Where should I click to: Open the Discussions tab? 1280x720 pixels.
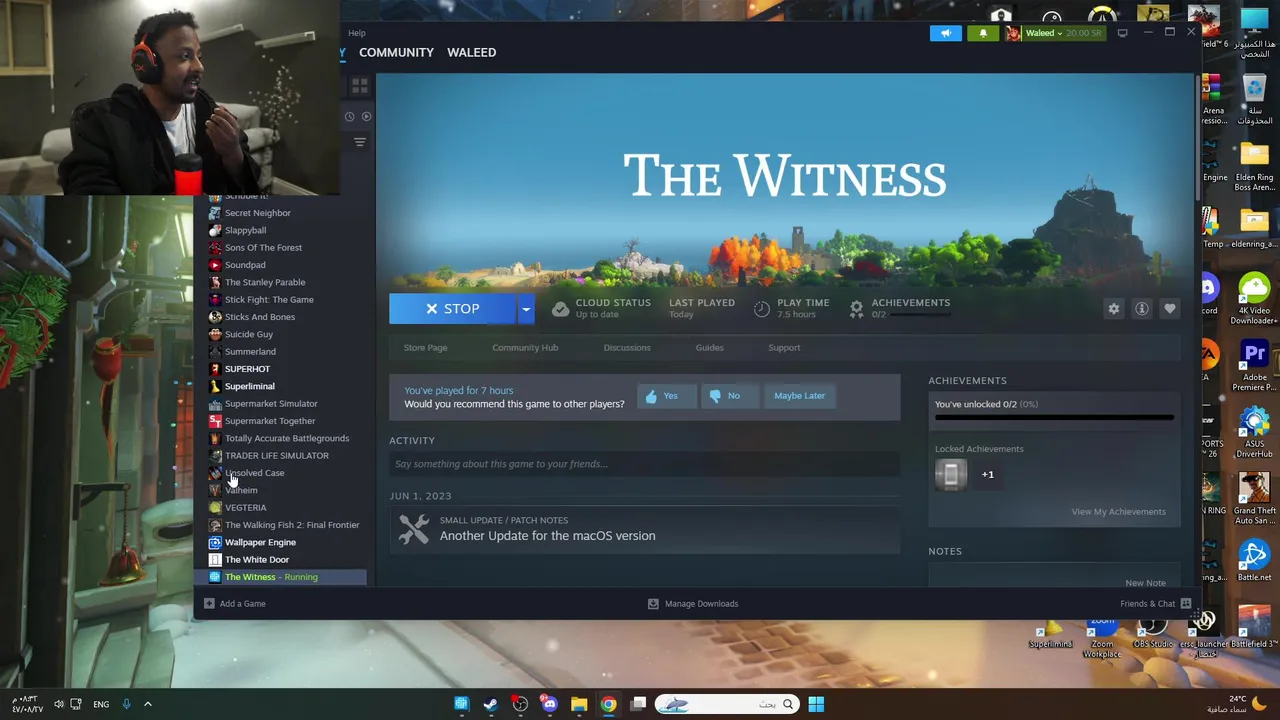click(627, 348)
